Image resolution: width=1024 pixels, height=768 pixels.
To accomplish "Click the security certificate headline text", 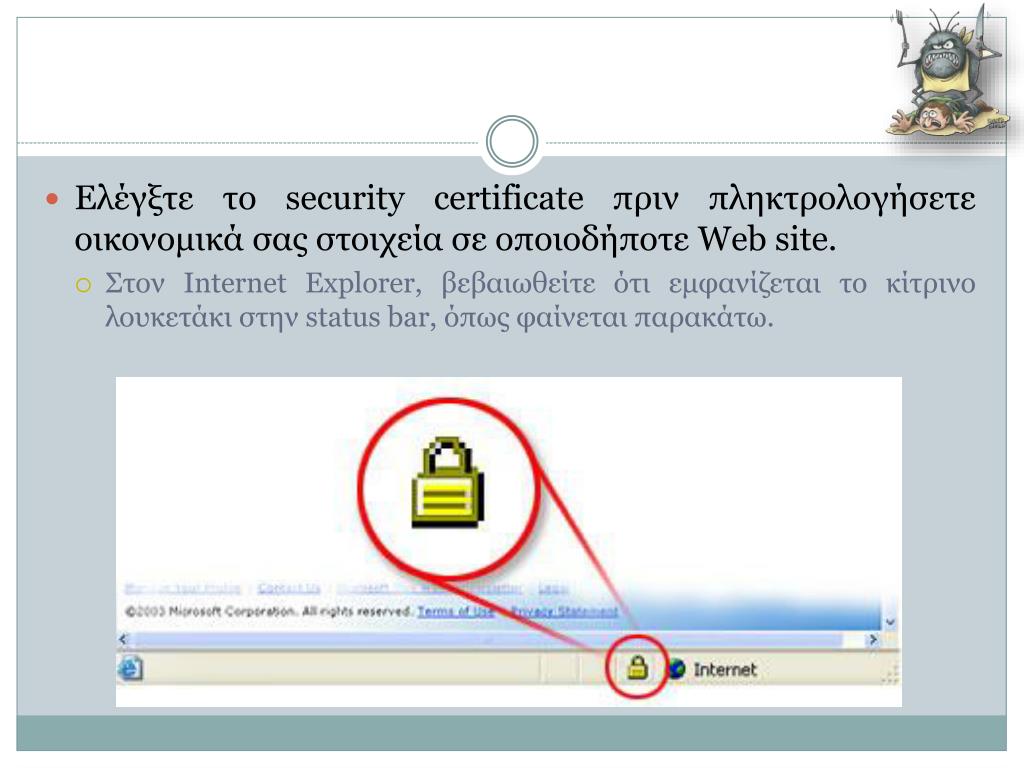I will click(524, 218).
